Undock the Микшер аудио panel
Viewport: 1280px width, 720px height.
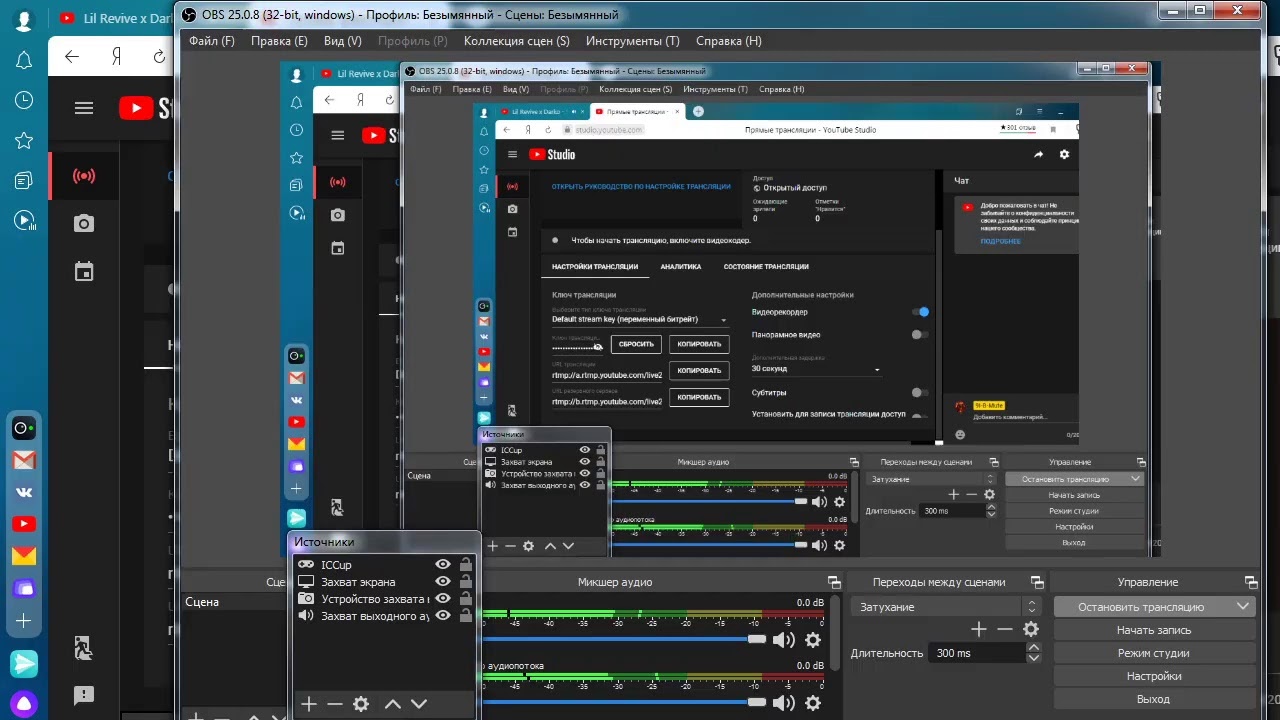pyautogui.click(x=834, y=582)
